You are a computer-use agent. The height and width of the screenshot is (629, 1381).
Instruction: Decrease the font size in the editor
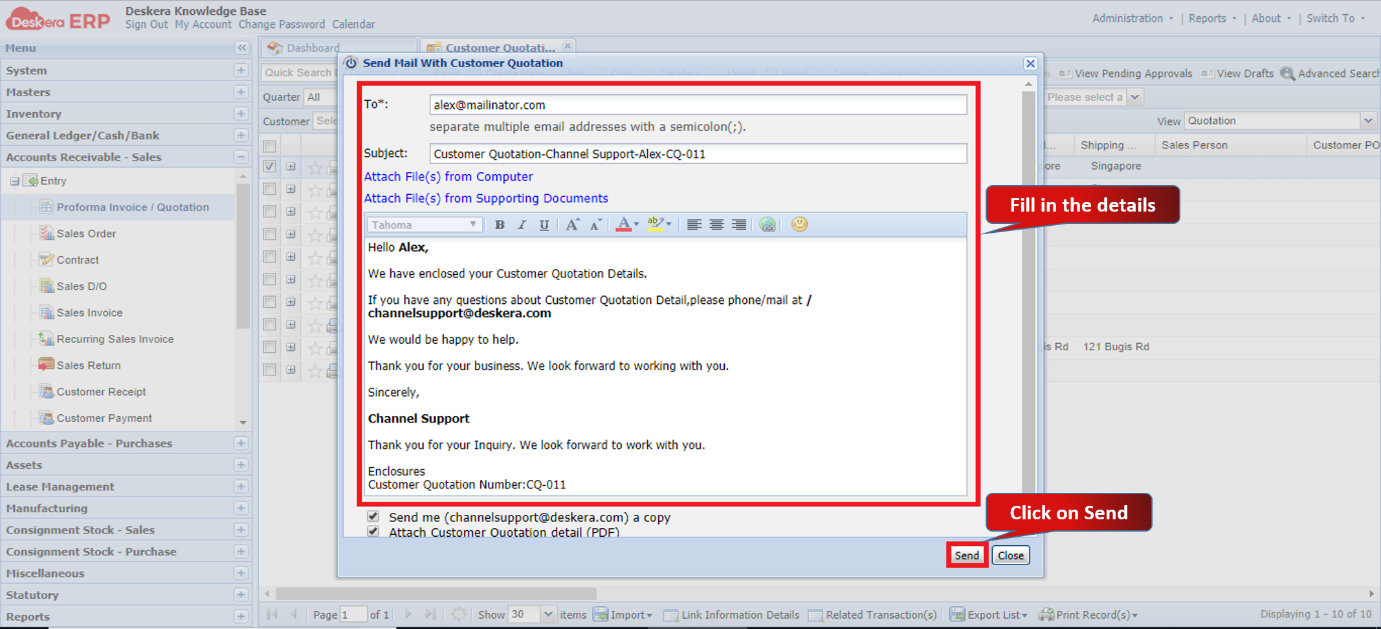(x=595, y=225)
